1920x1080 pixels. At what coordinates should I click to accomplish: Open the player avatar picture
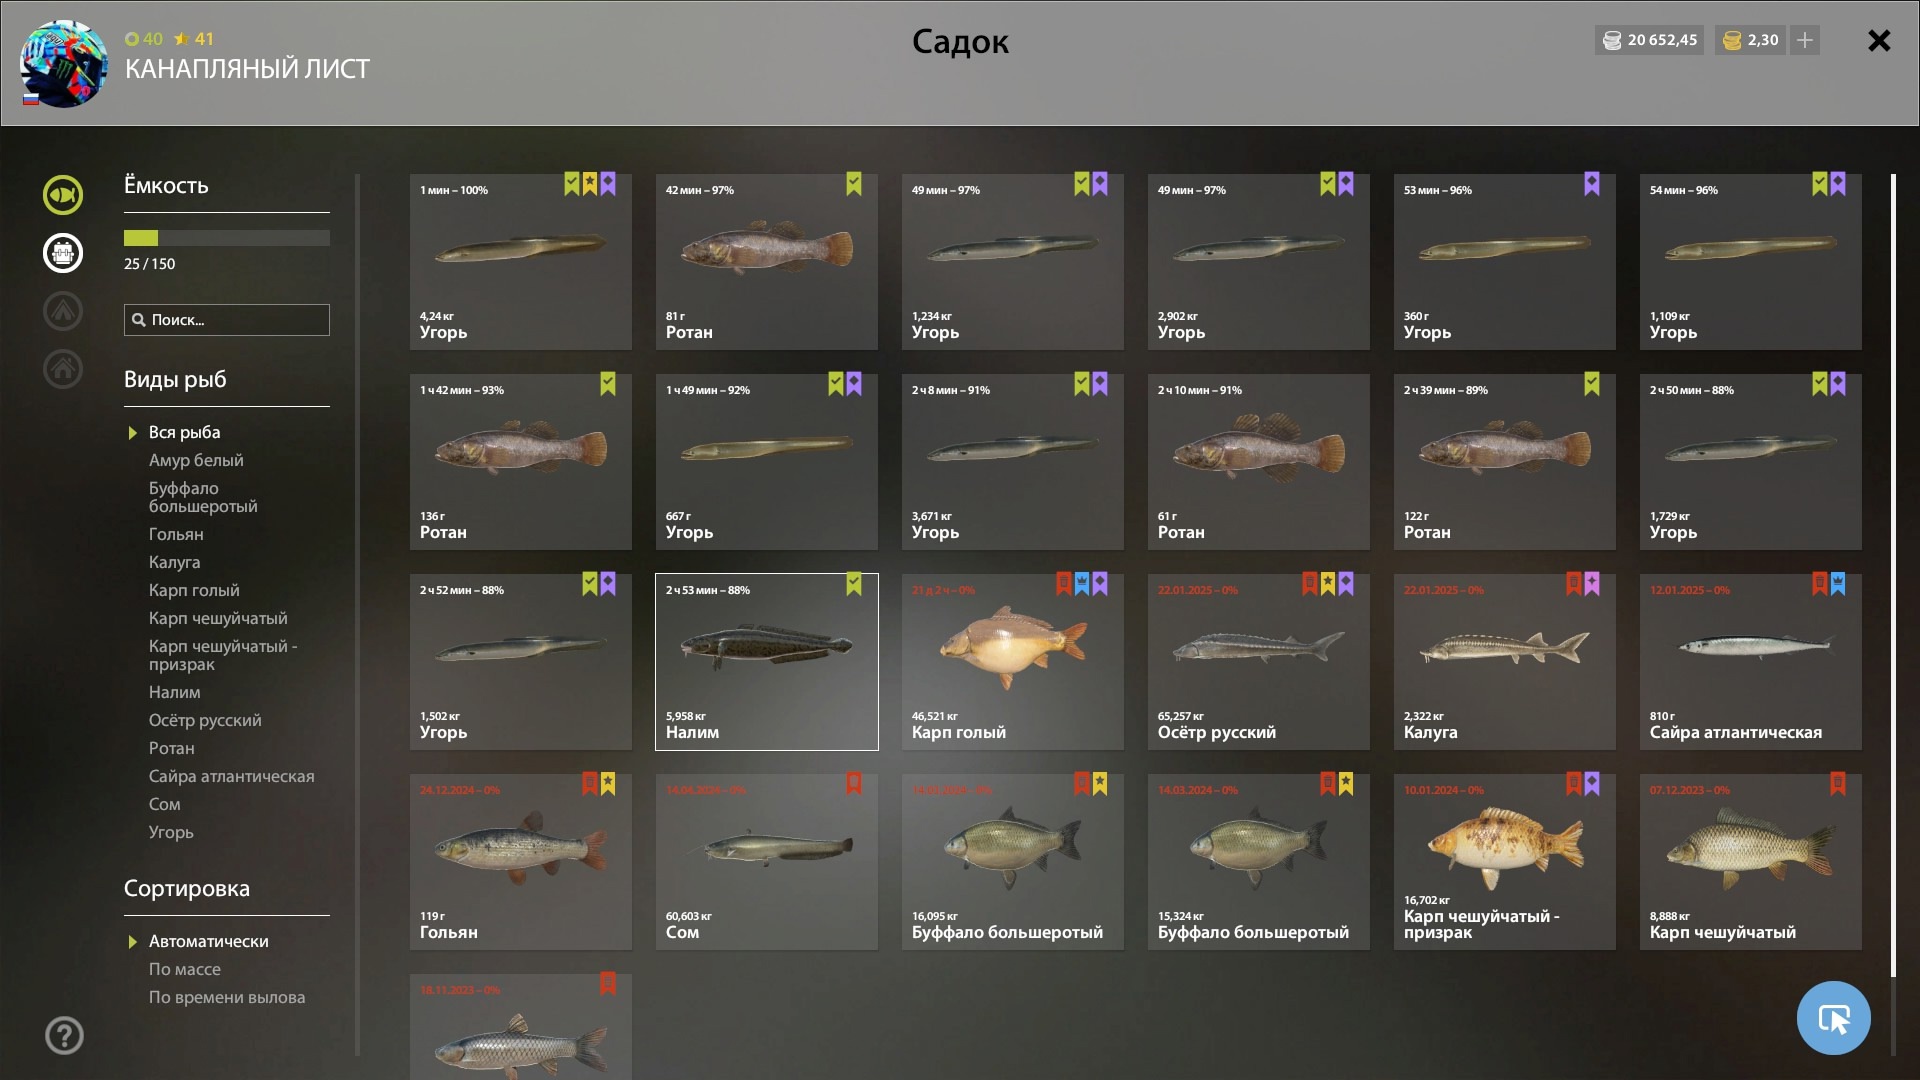64,64
